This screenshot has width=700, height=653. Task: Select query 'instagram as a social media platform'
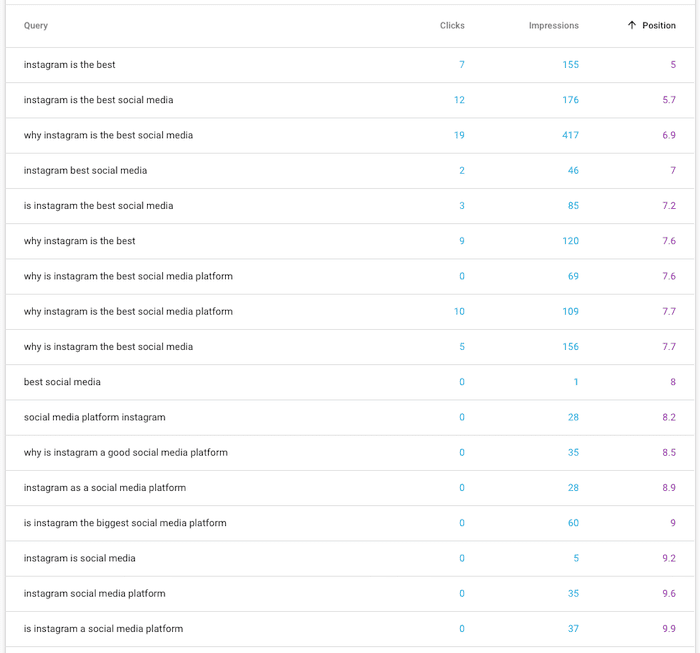click(x=104, y=488)
